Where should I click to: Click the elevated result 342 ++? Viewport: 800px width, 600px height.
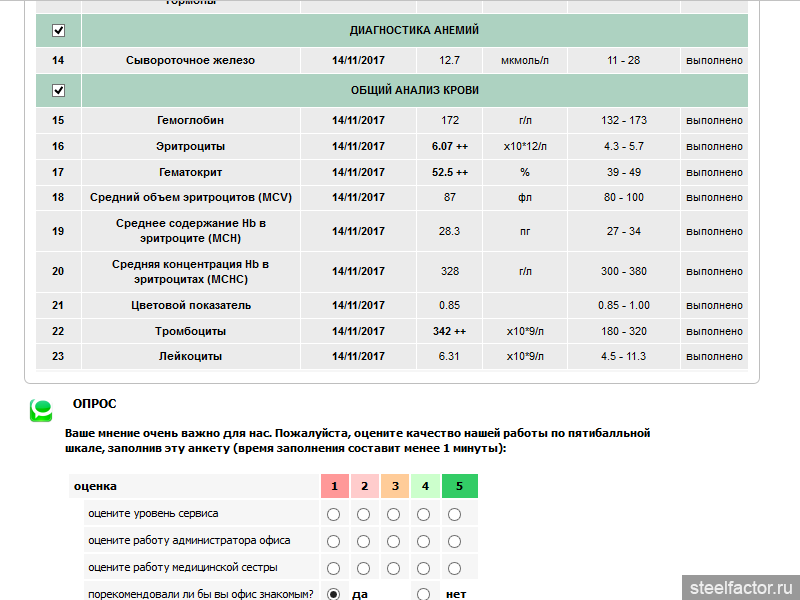point(449,331)
